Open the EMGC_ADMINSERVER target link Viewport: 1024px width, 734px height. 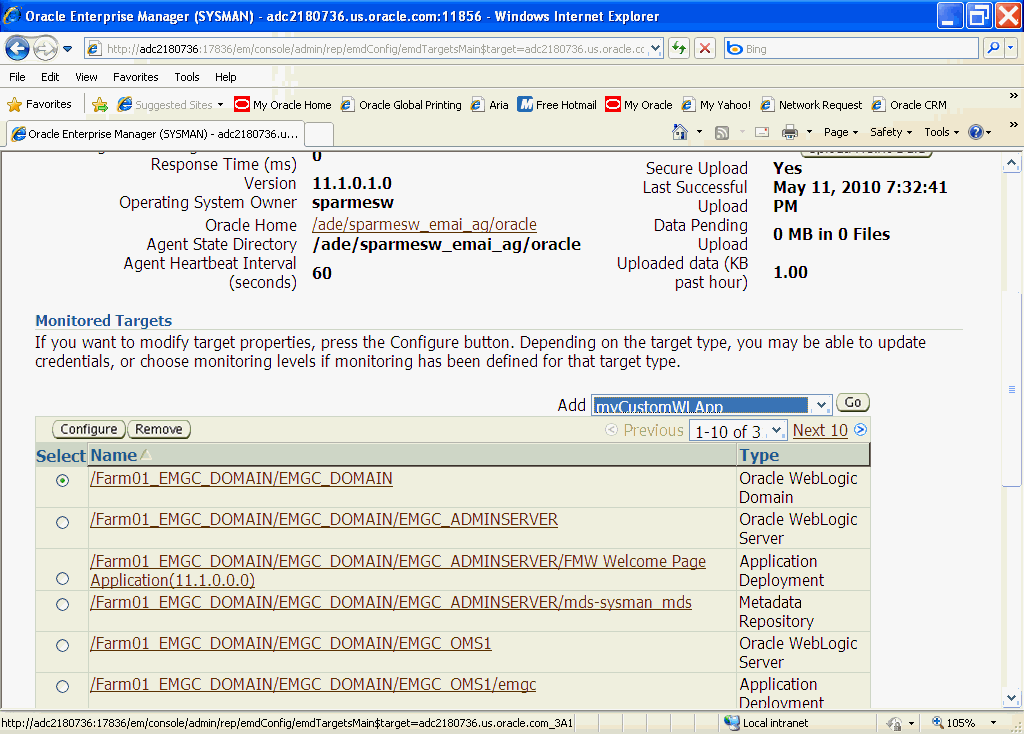pos(324,520)
